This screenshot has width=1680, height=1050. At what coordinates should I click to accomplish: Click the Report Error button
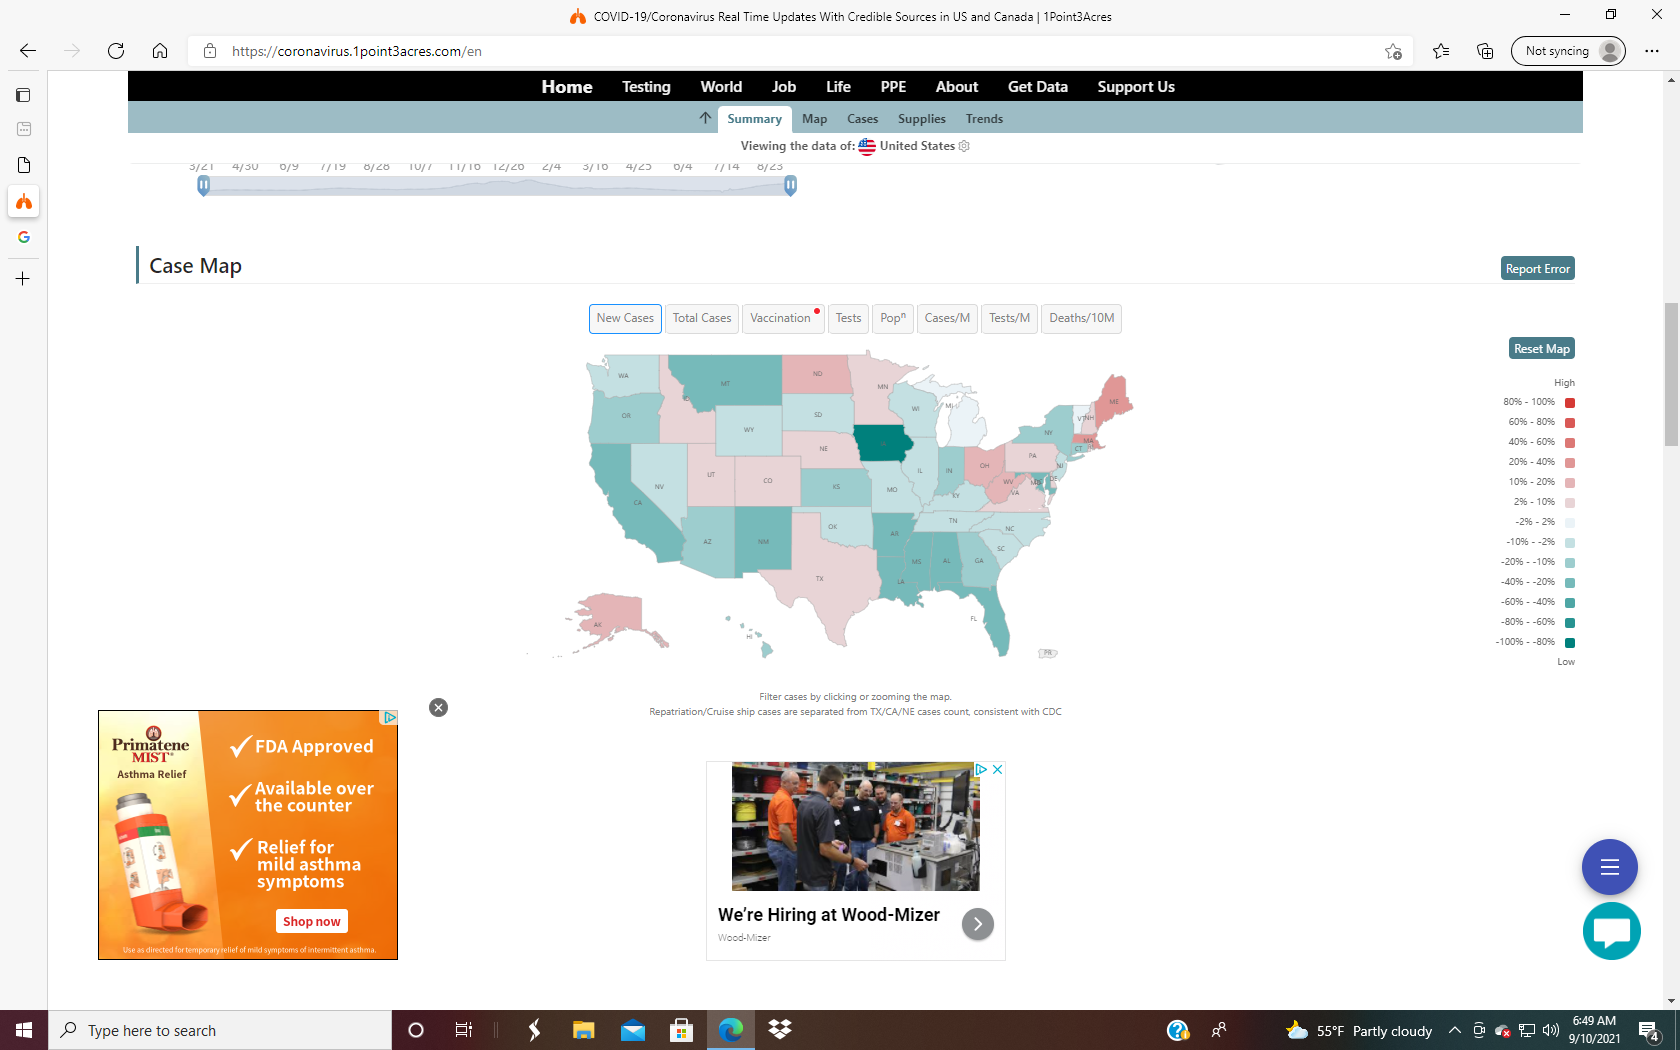pos(1538,268)
